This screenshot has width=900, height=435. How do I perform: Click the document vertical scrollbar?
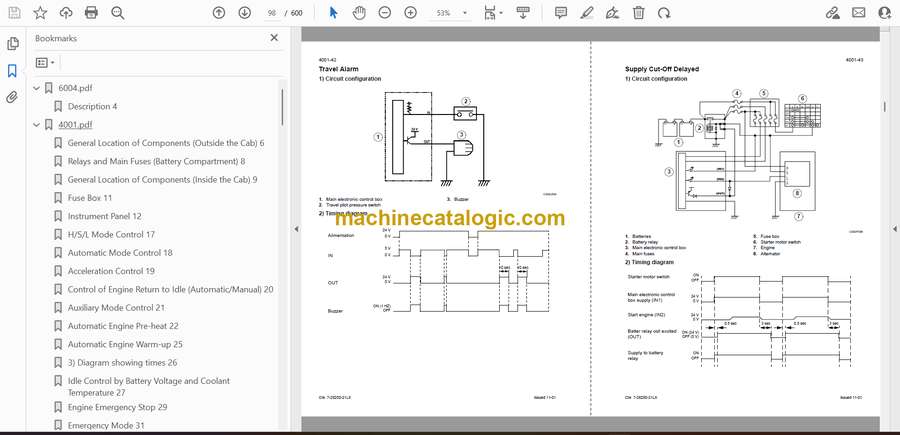click(x=885, y=107)
